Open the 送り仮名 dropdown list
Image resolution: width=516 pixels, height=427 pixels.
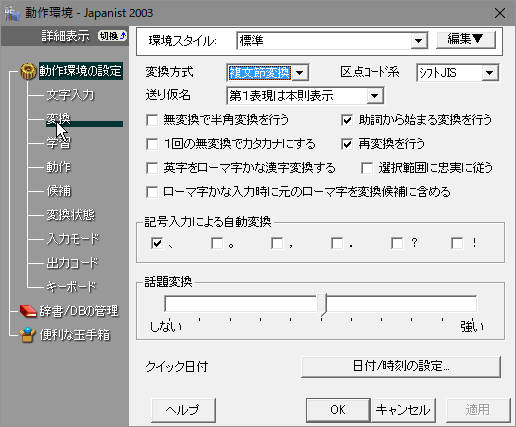pyautogui.click(x=375, y=96)
